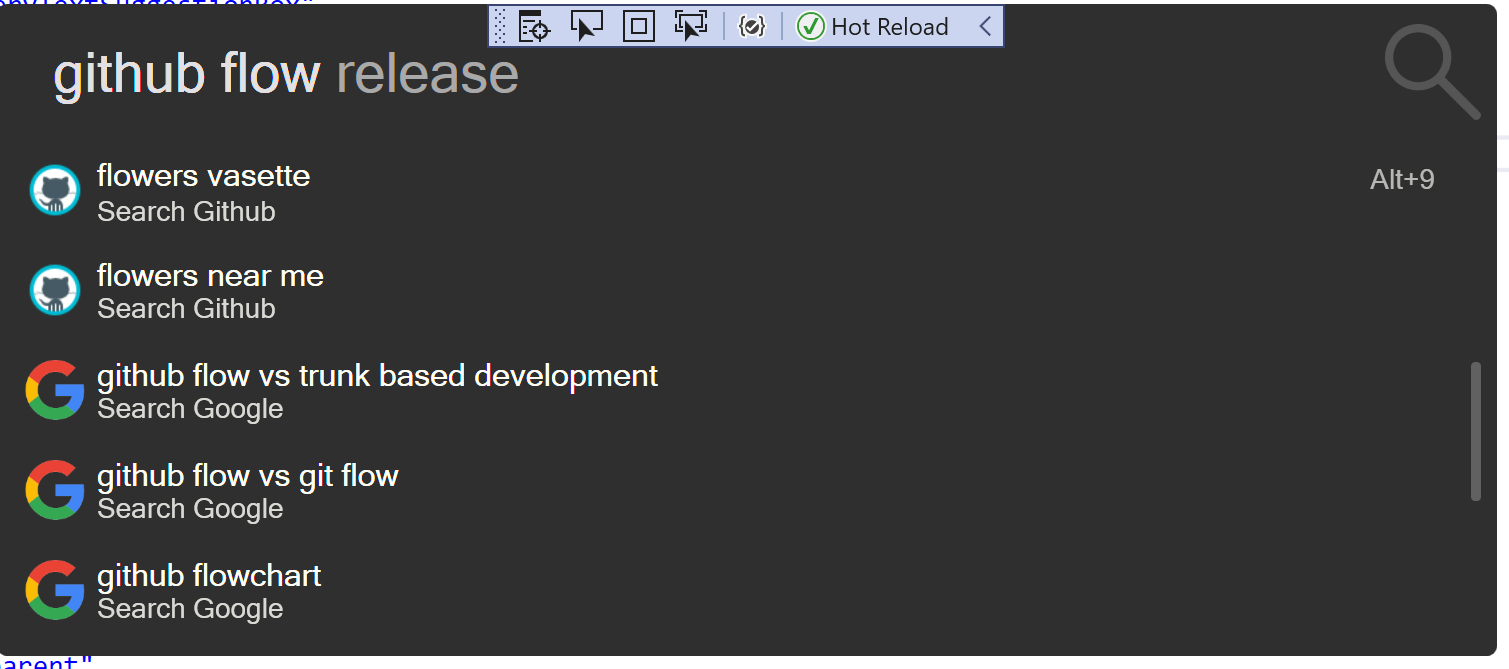Image resolution: width=1509 pixels, height=669 pixels.
Task: Click 'Search Google' under git flow result
Action: coord(190,509)
